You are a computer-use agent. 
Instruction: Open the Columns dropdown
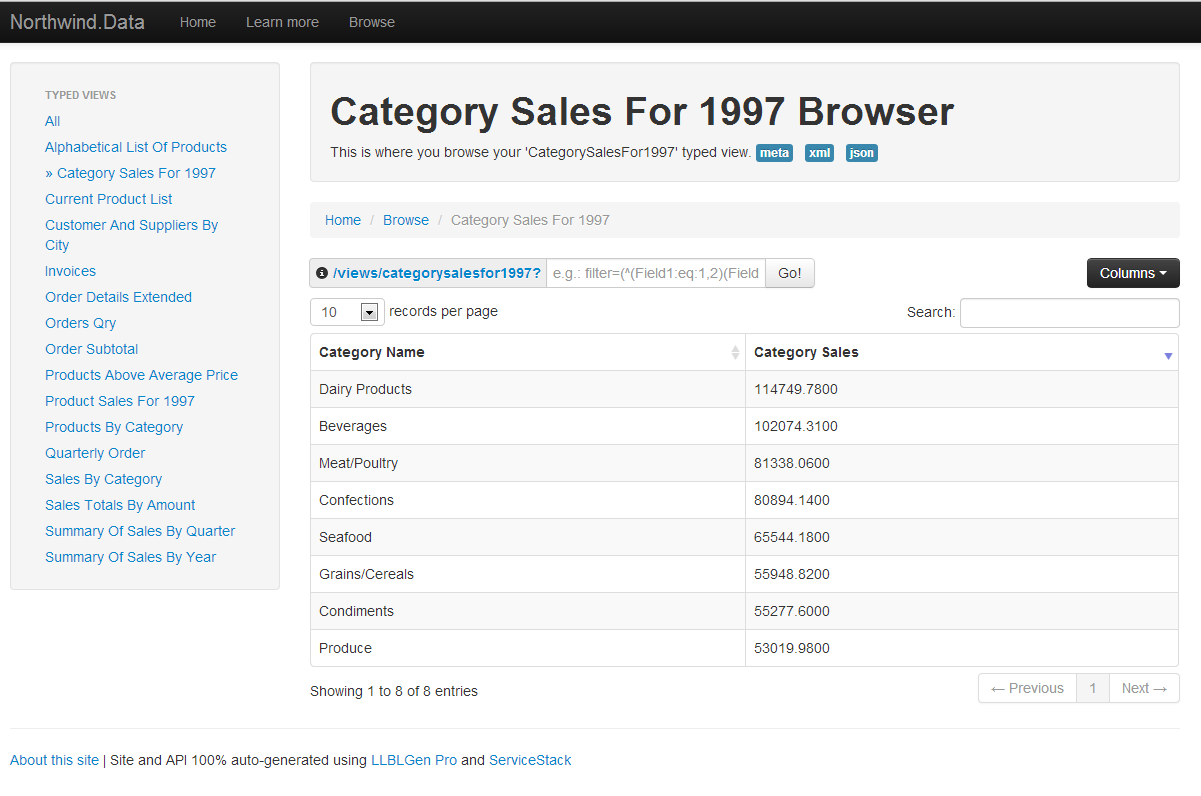coord(1133,272)
